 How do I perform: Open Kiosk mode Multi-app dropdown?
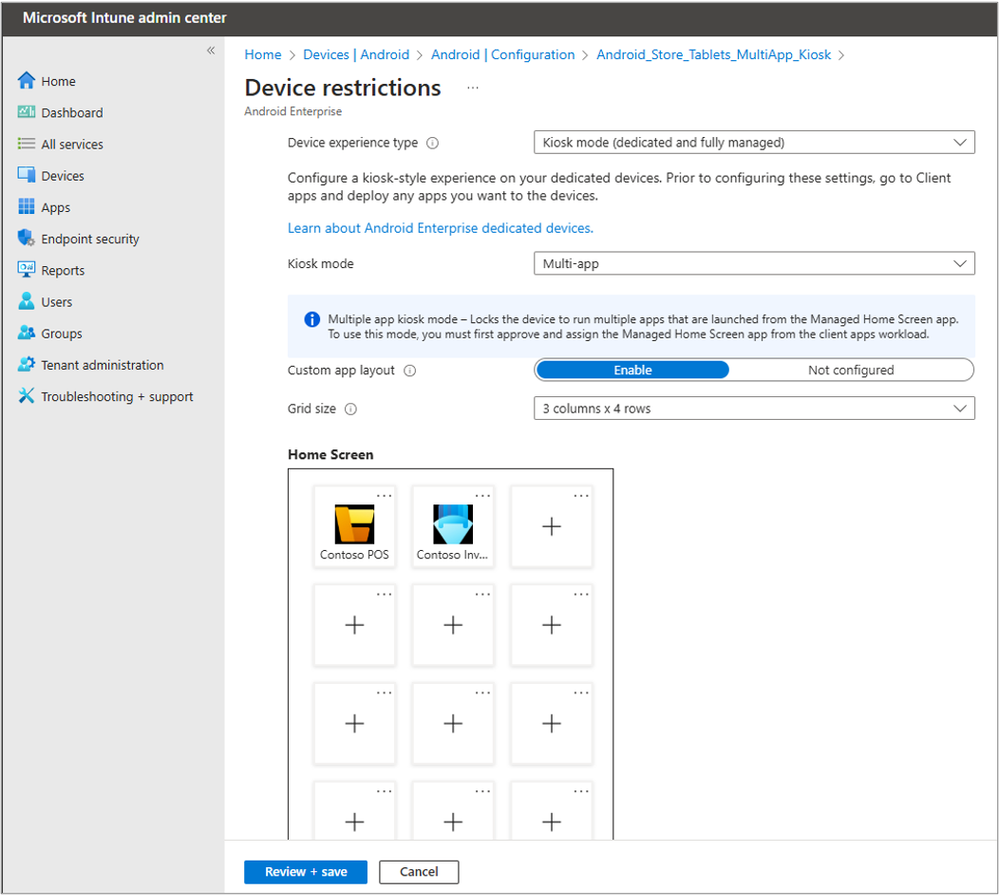pyautogui.click(x=754, y=263)
